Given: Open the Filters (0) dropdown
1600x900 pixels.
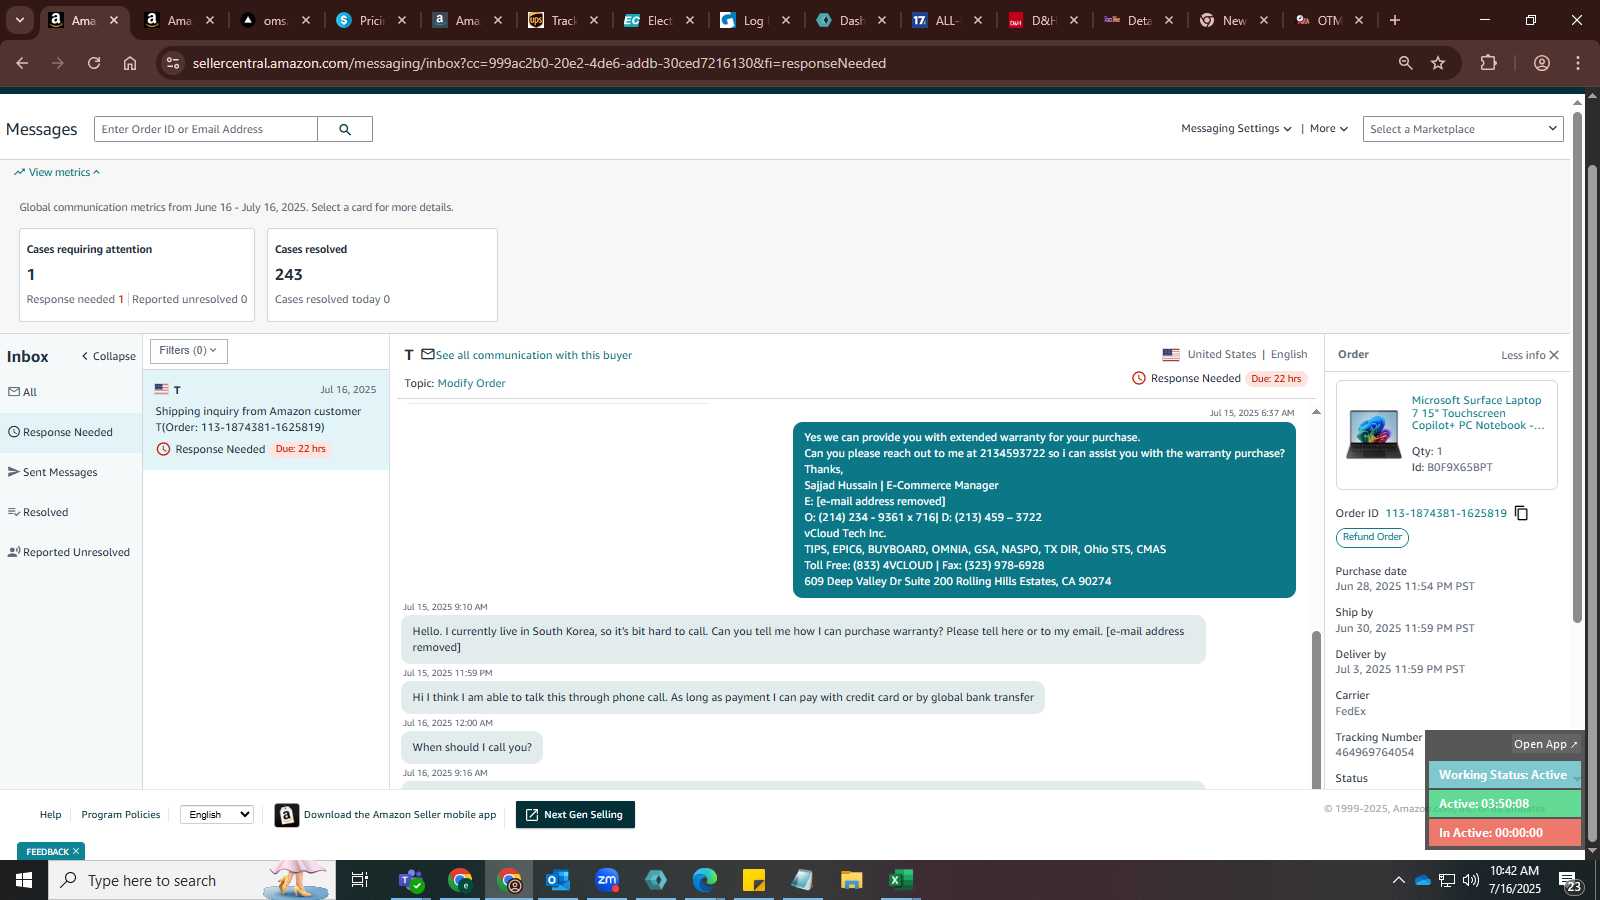Looking at the screenshot, I should tap(189, 351).
